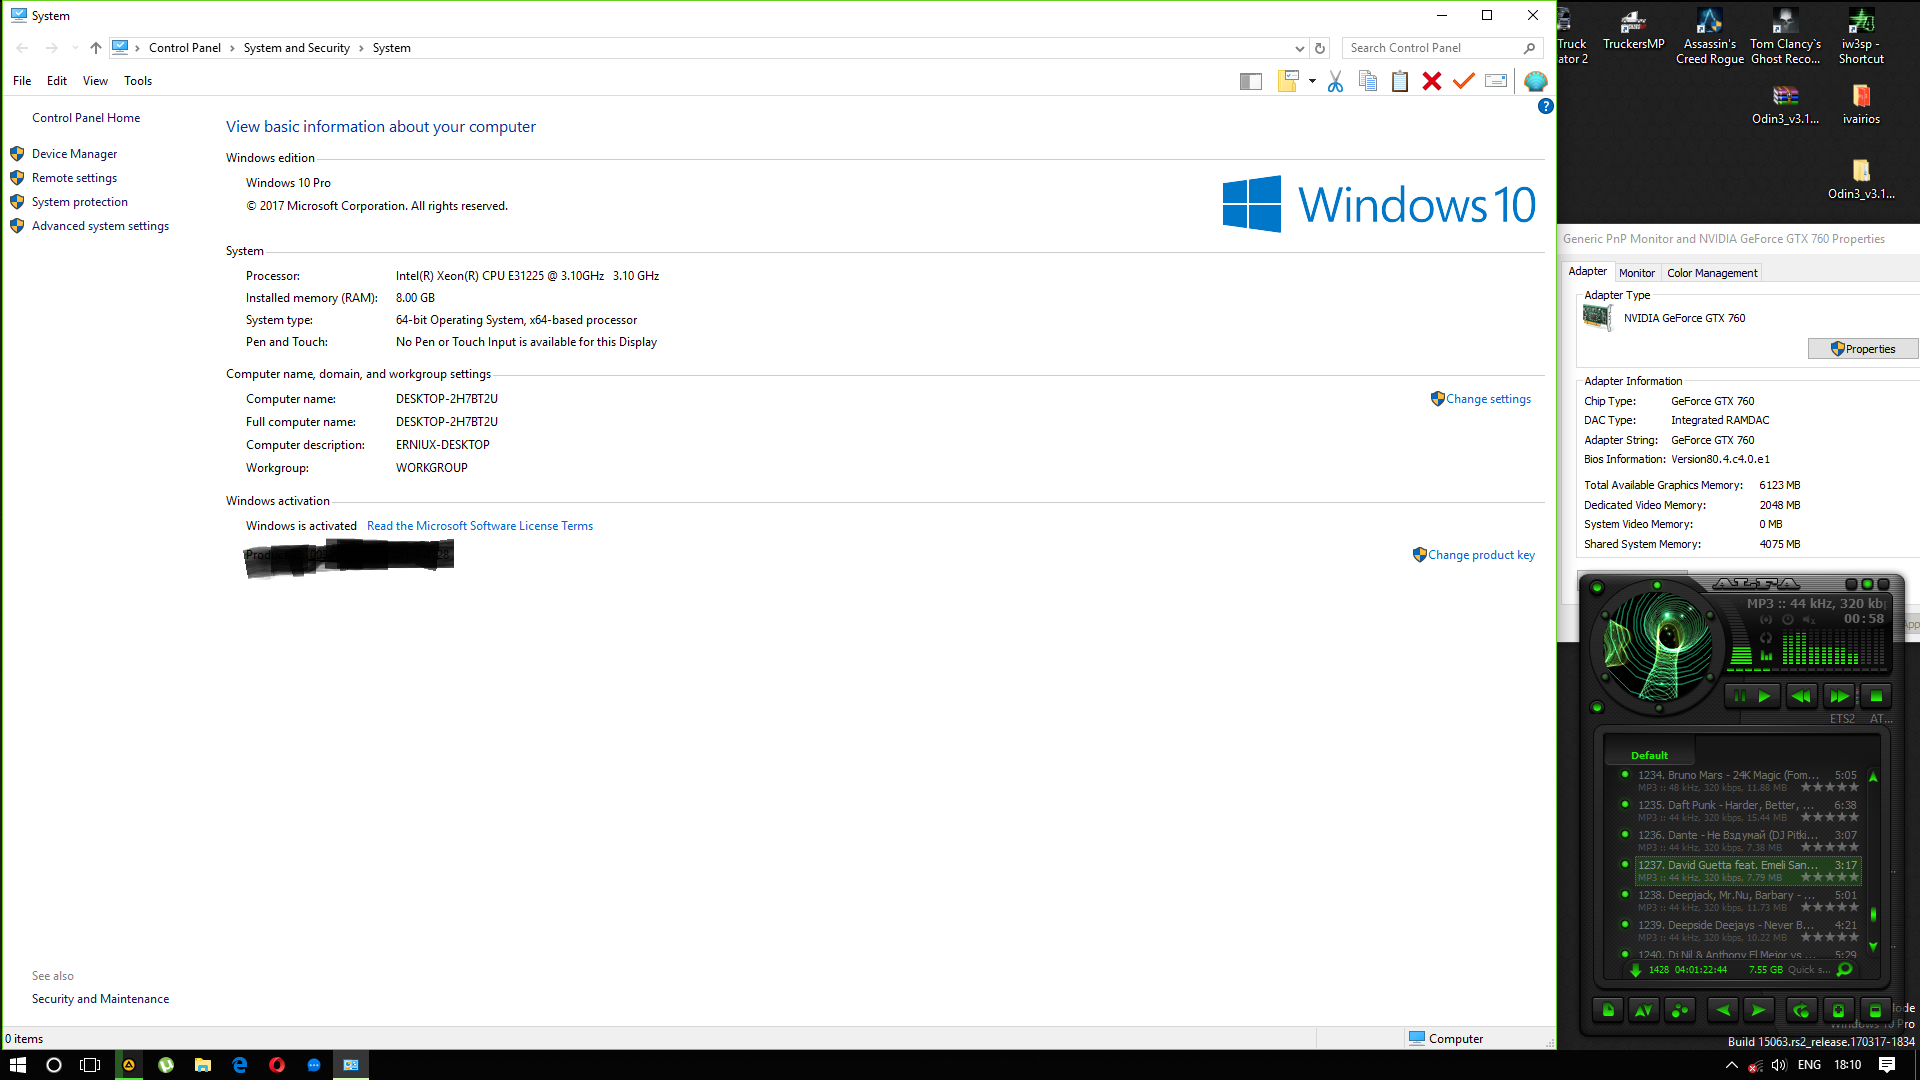Click the Change product key link
This screenshot has height=1080, width=1920.
pyautogui.click(x=1481, y=555)
